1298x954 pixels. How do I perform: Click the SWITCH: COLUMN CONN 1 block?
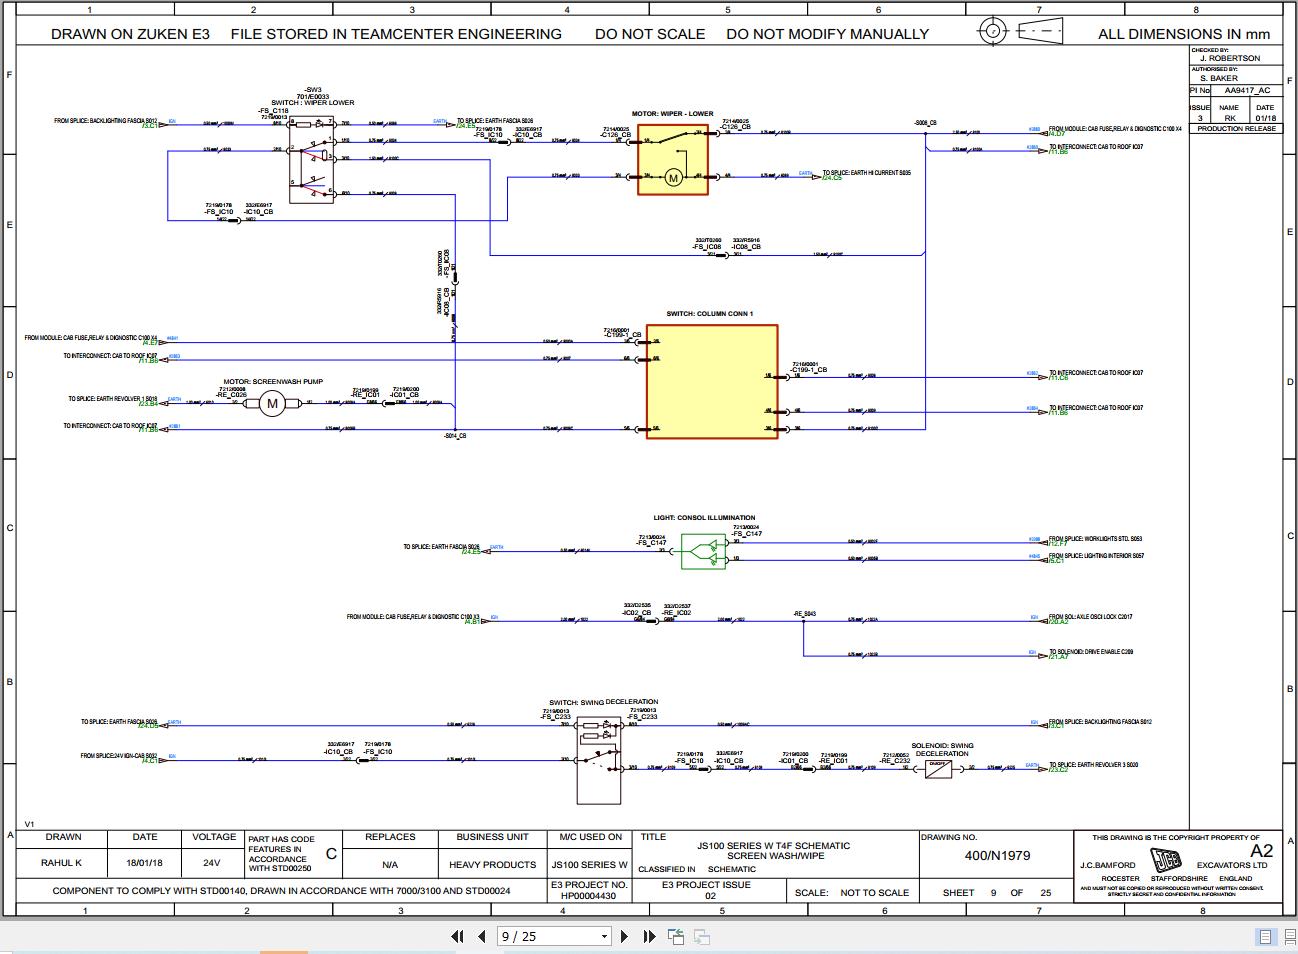(x=712, y=381)
